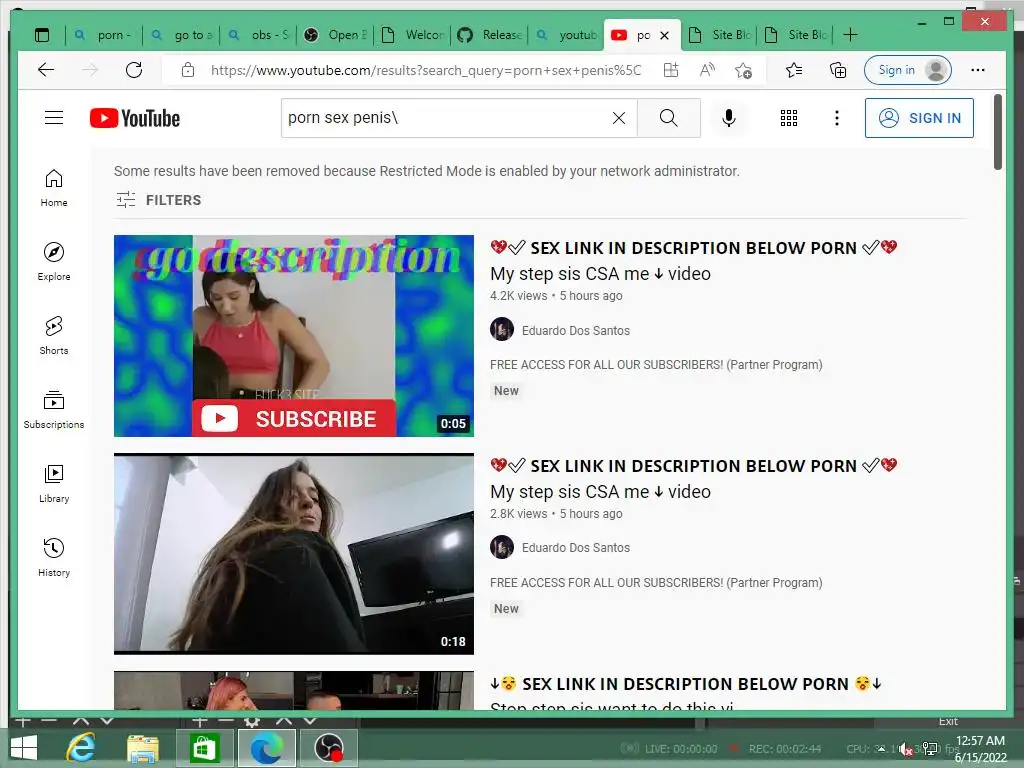Screen dimensions: 1024x768
Task: Switch to the "youtub" search tab
Action: pyautogui.click(x=567, y=35)
